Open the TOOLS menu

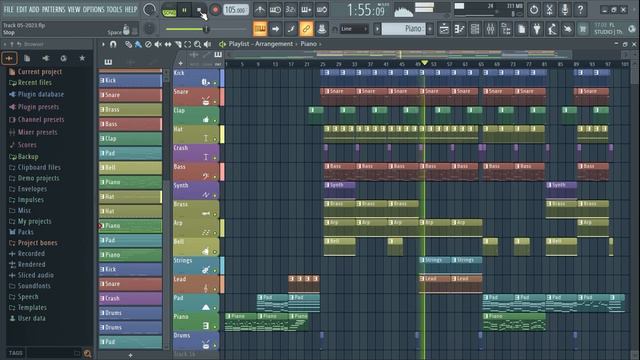115,9
